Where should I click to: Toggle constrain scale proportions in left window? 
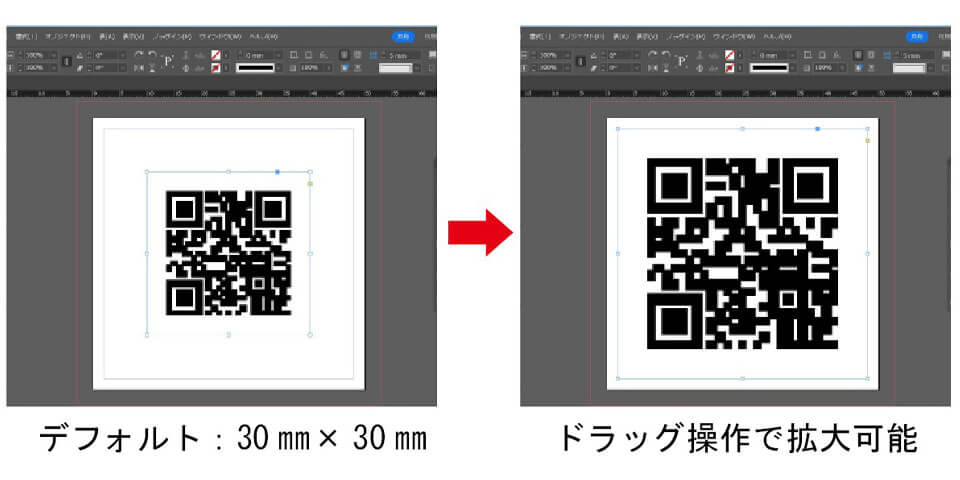click(x=67, y=61)
